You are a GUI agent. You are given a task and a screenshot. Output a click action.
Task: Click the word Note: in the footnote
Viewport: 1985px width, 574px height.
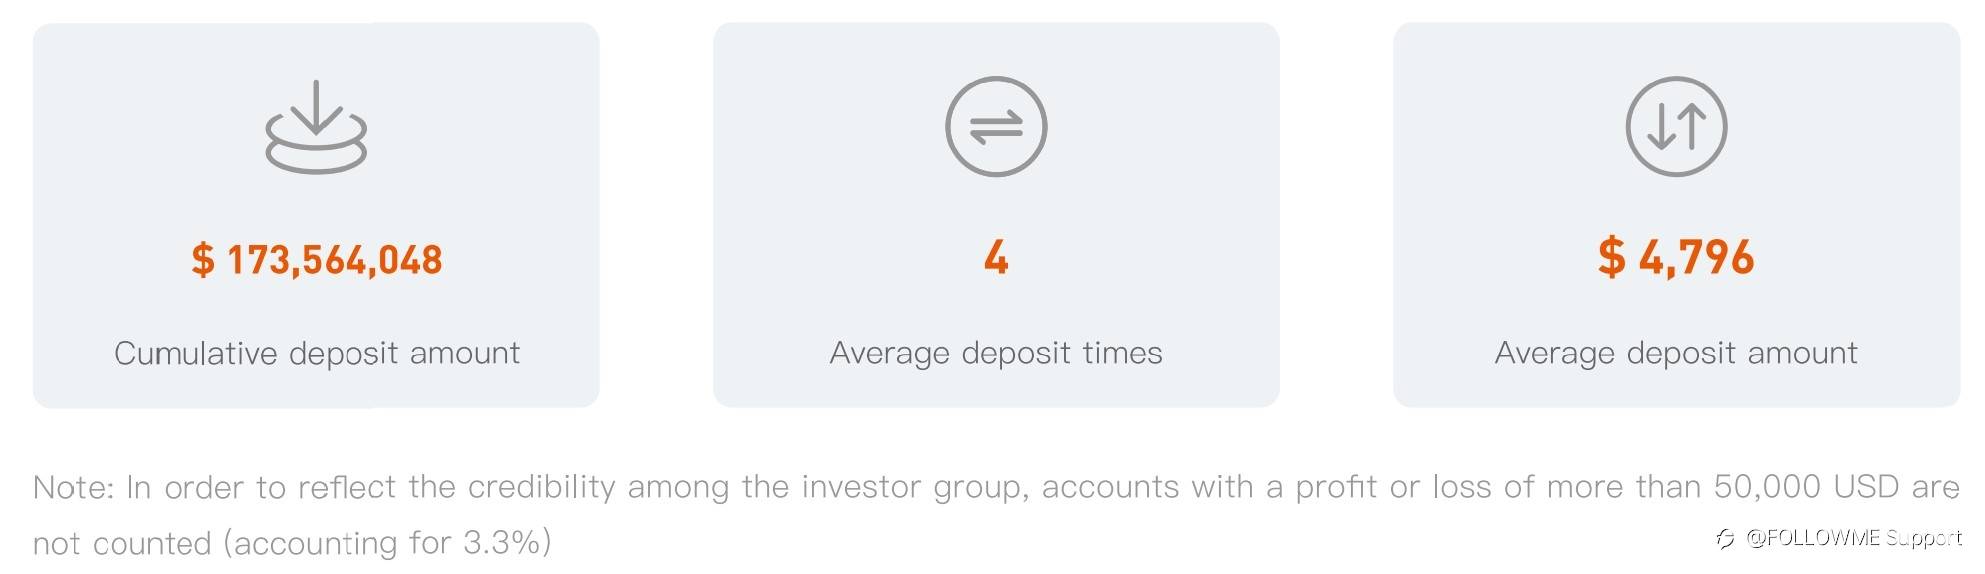(x=73, y=487)
